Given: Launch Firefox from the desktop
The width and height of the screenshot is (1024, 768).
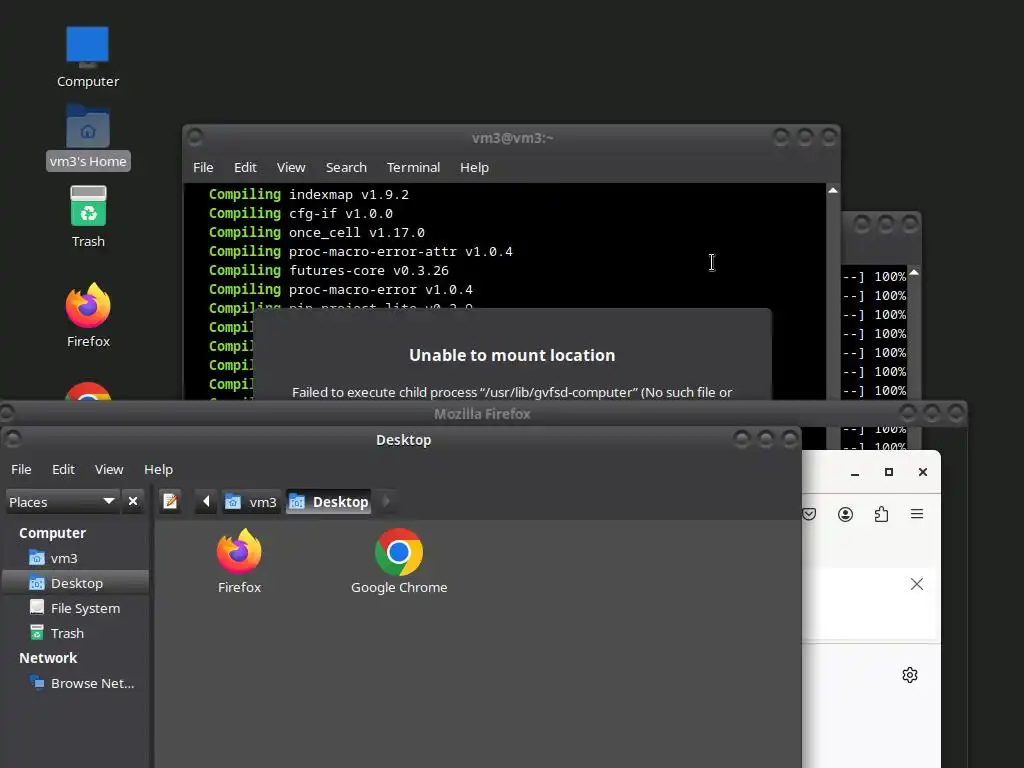Looking at the screenshot, I should point(88,315).
